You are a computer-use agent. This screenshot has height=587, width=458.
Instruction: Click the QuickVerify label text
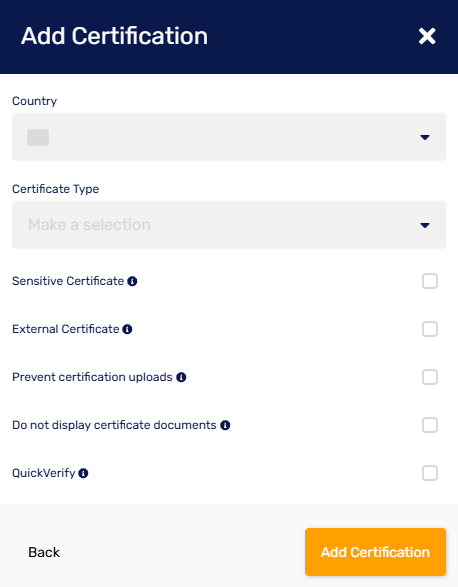[x=43, y=473]
